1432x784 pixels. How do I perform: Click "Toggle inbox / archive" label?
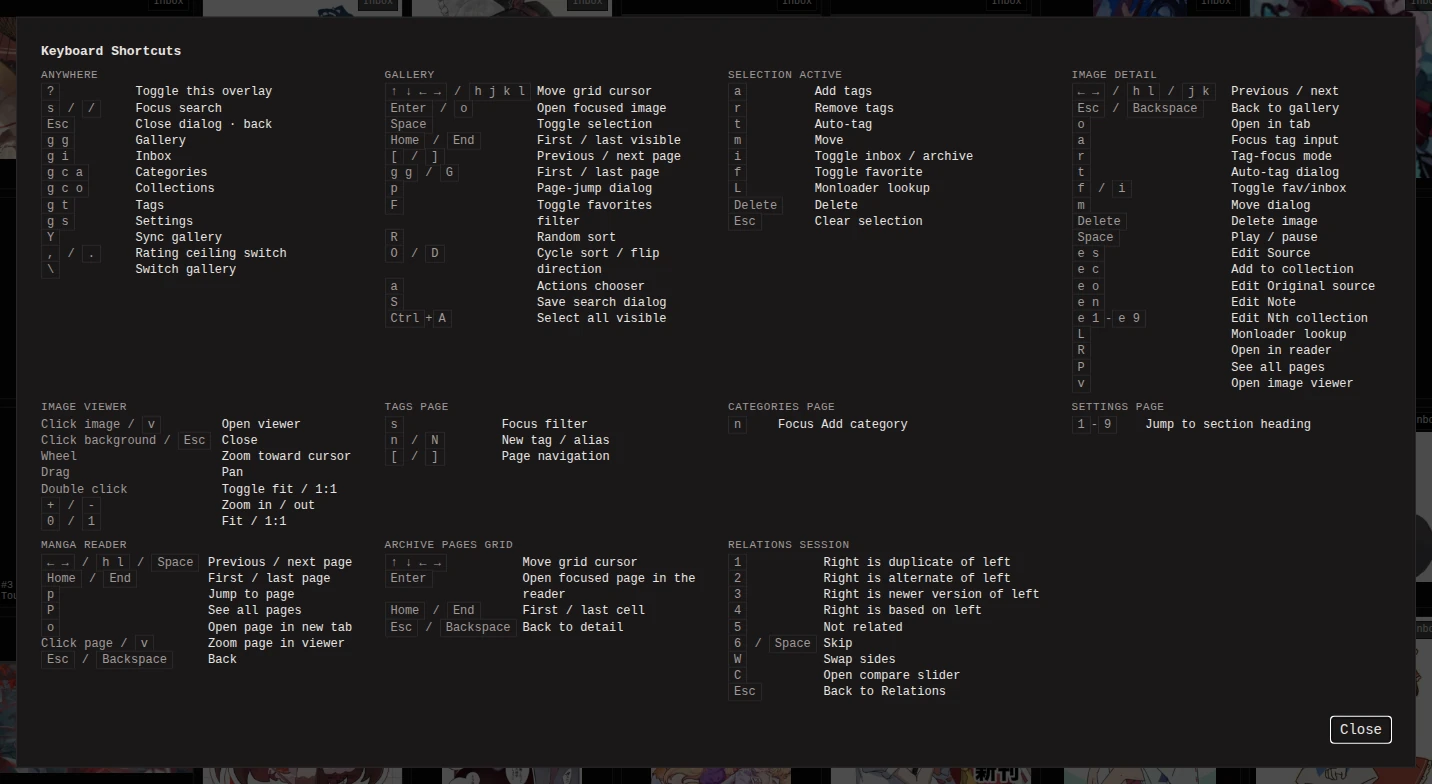click(894, 156)
